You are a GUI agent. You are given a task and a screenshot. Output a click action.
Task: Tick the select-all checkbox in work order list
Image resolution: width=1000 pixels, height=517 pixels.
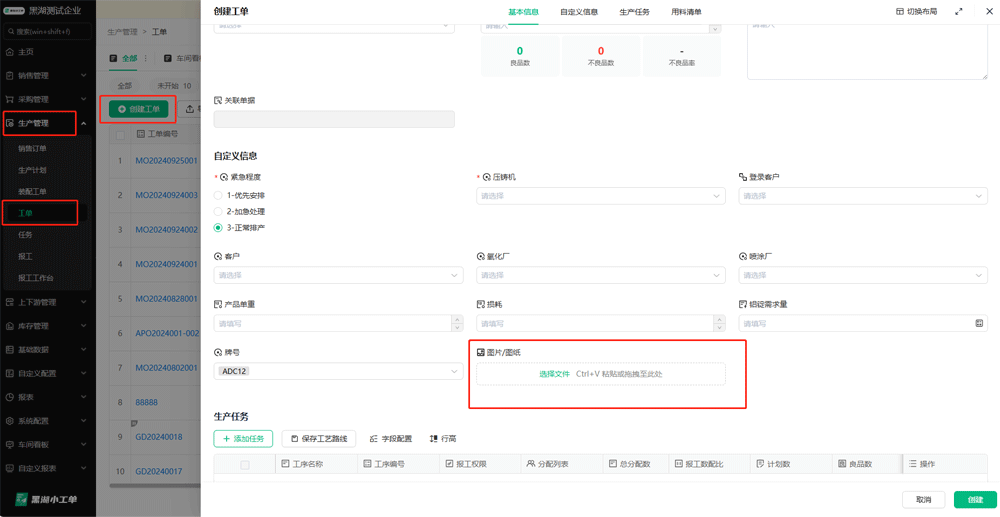120,135
